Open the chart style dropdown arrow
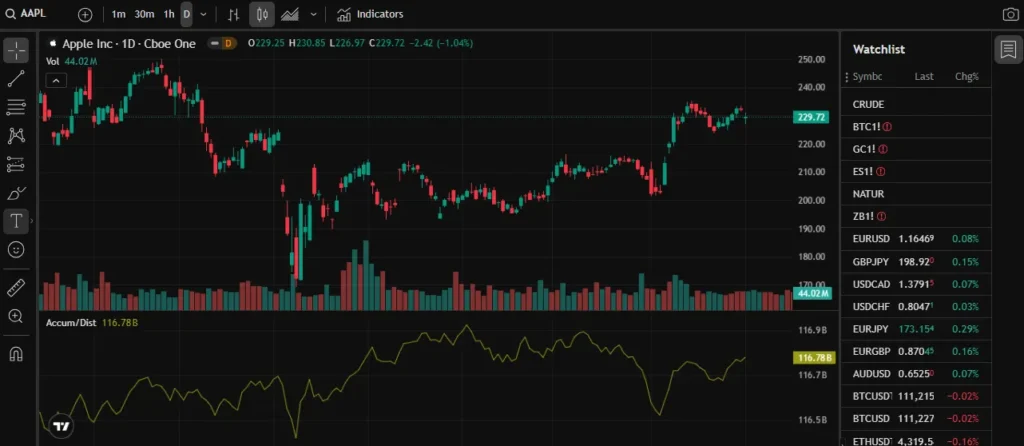 click(x=314, y=15)
